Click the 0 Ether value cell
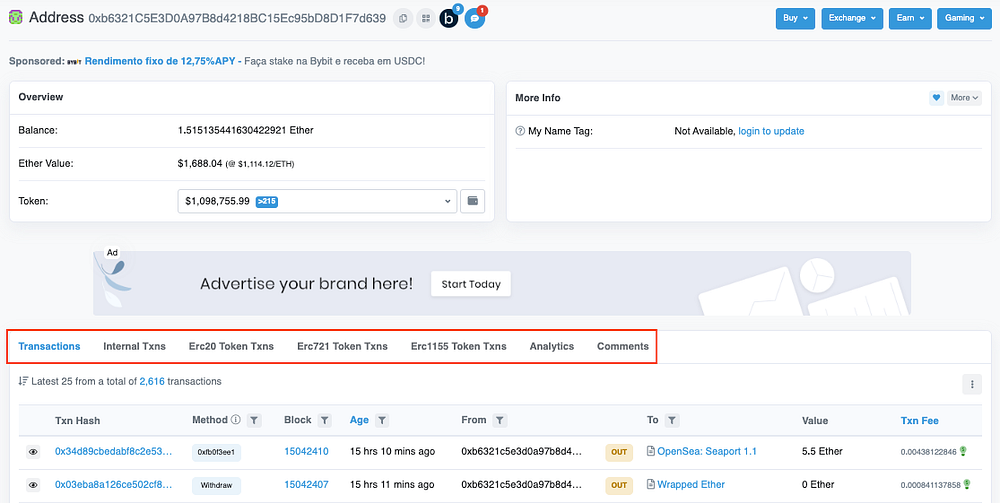The height and width of the screenshot is (503, 1000). click(818, 485)
